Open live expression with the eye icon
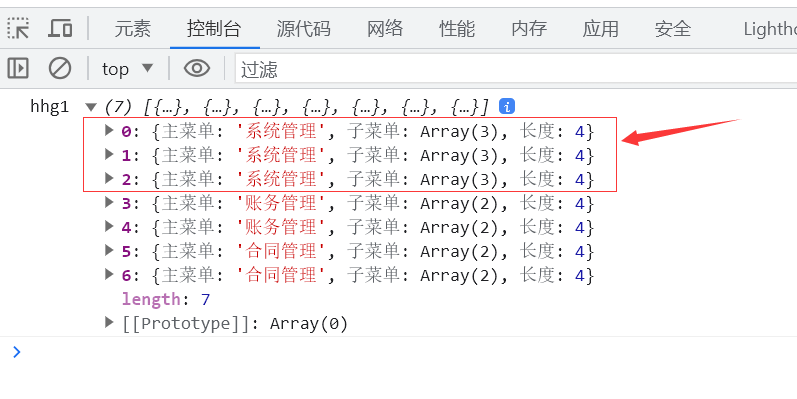Viewport: 797px width, 399px height. tap(197, 68)
